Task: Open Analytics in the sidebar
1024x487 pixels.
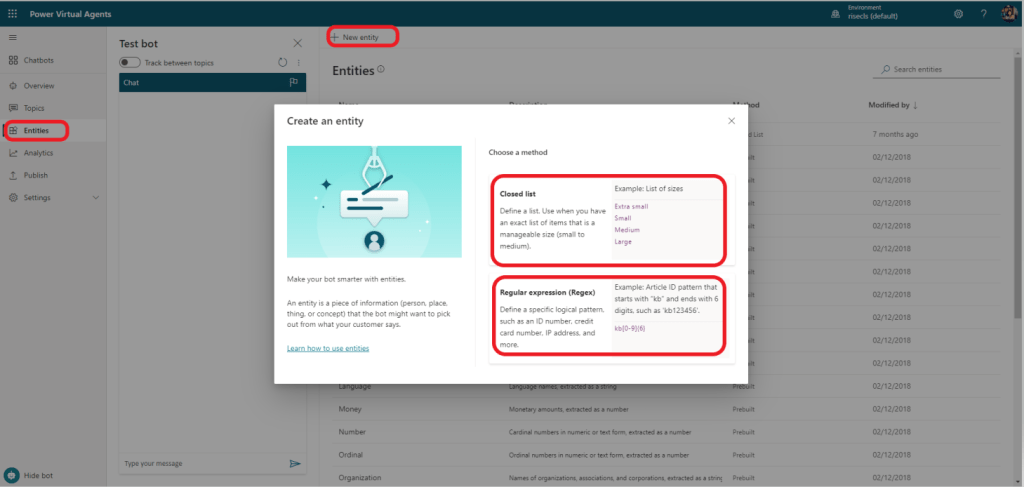Action: [38, 153]
